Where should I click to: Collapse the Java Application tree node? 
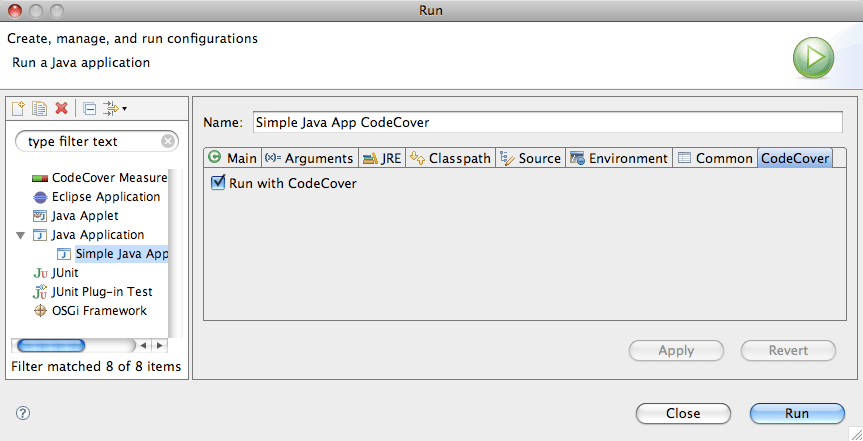coord(21,235)
